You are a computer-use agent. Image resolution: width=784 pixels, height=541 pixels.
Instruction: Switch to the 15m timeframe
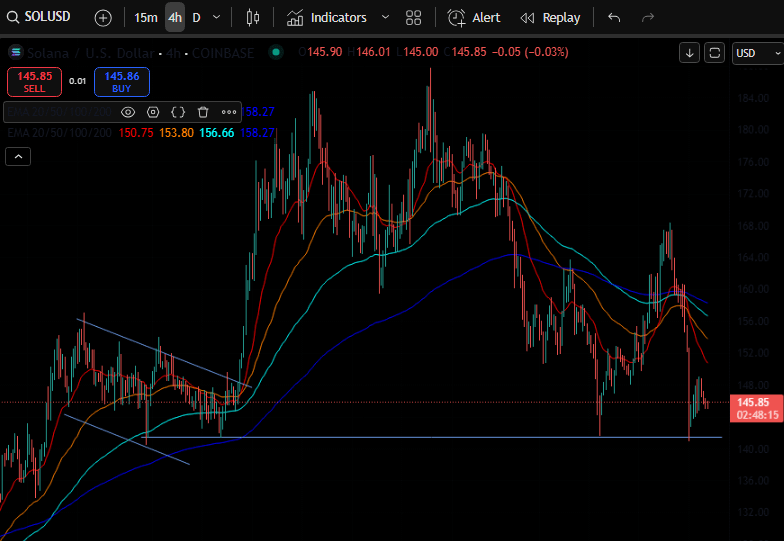click(145, 18)
